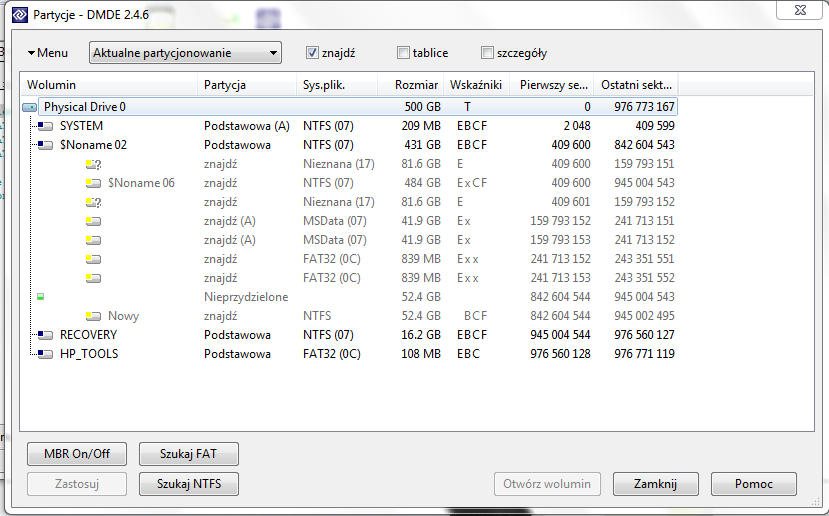
Task: Click the 108 MB size value
Action: pos(421,354)
